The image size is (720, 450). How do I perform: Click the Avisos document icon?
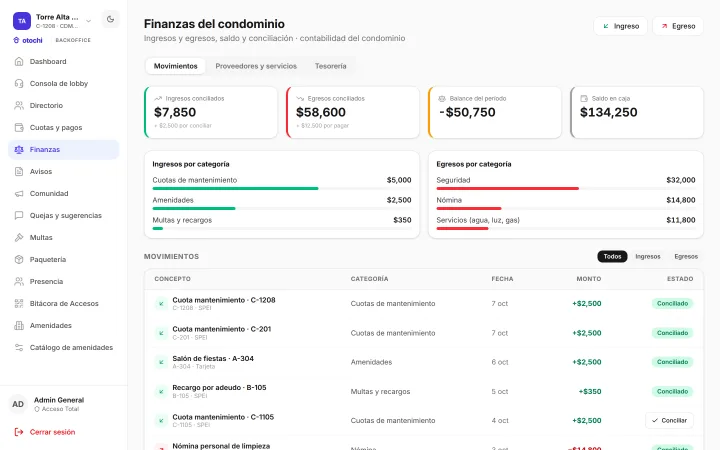(19, 172)
